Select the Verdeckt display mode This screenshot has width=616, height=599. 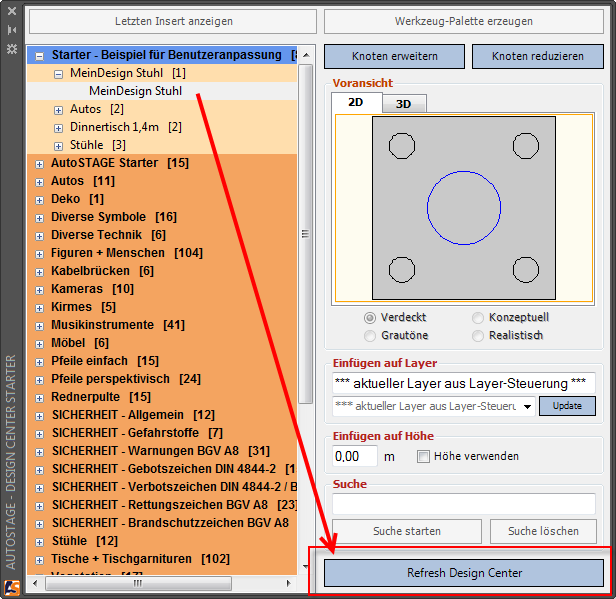(371, 318)
